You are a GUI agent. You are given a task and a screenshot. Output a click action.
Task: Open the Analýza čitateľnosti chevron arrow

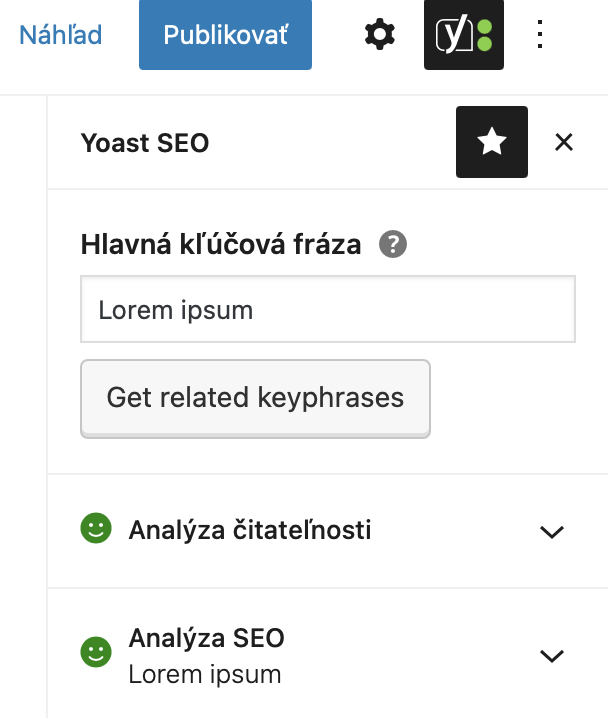pyautogui.click(x=552, y=532)
